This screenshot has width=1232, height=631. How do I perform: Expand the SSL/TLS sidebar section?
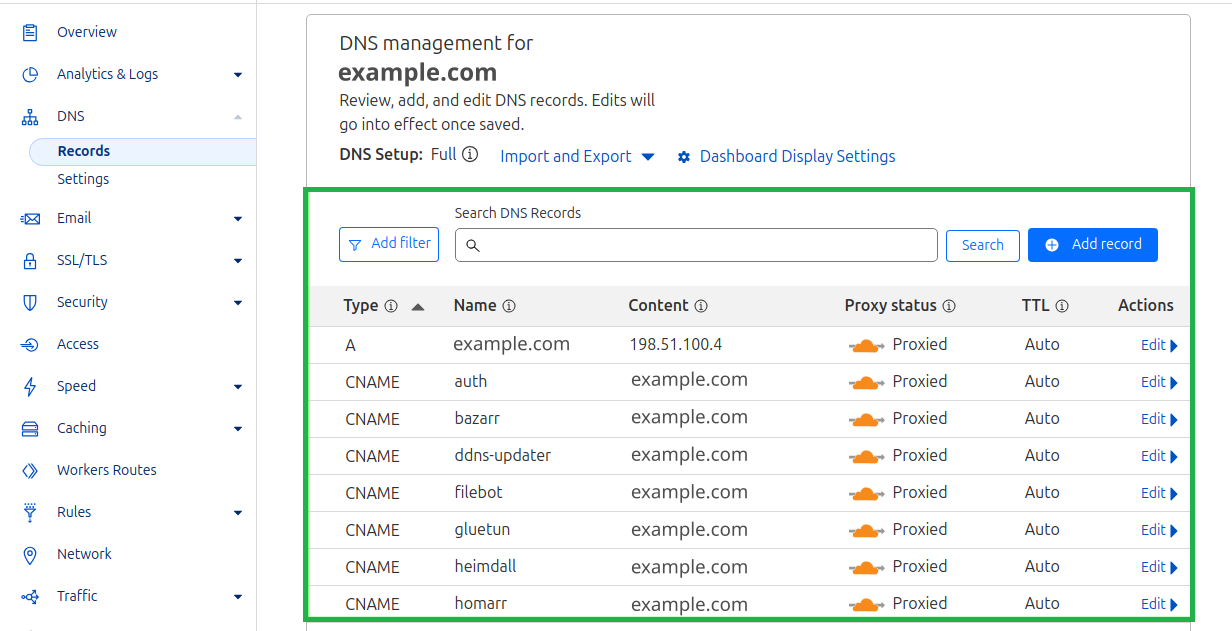237,260
